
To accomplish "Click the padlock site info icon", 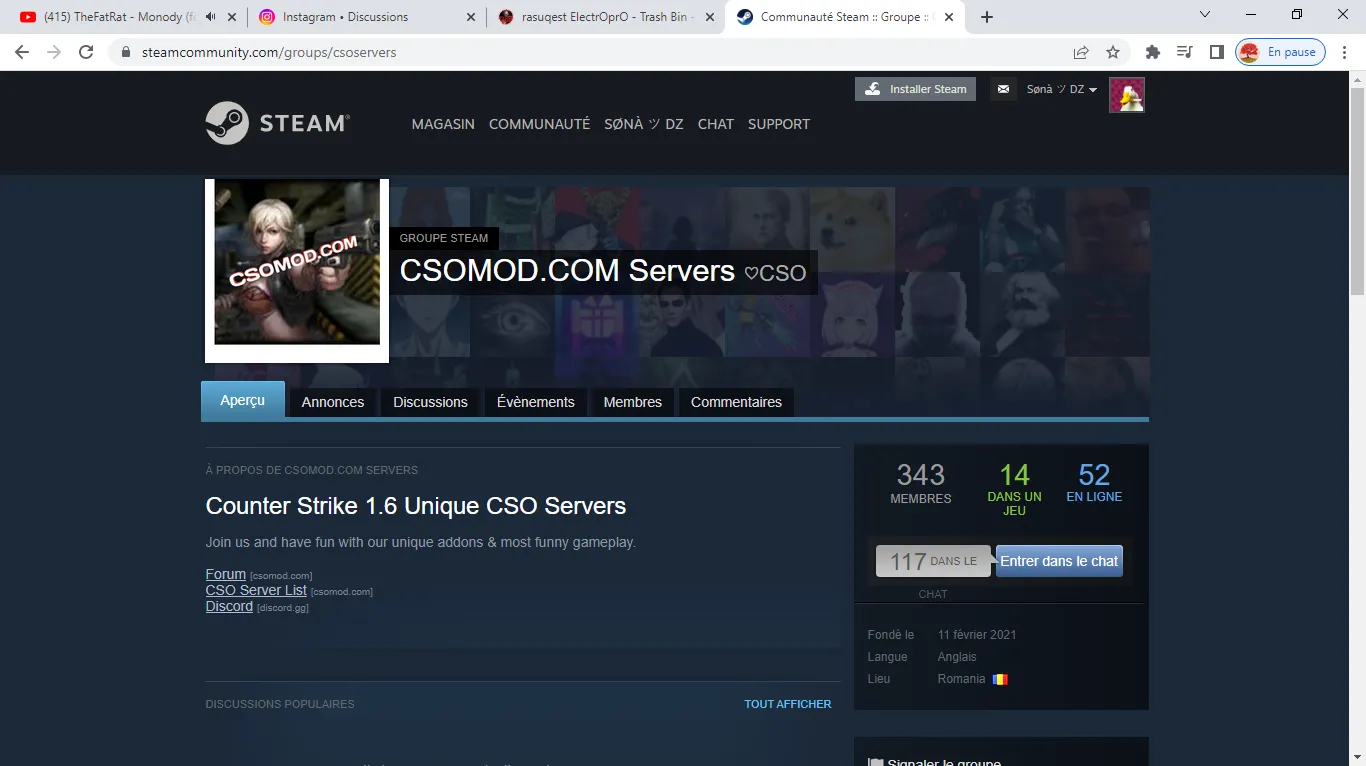I will coord(126,52).
